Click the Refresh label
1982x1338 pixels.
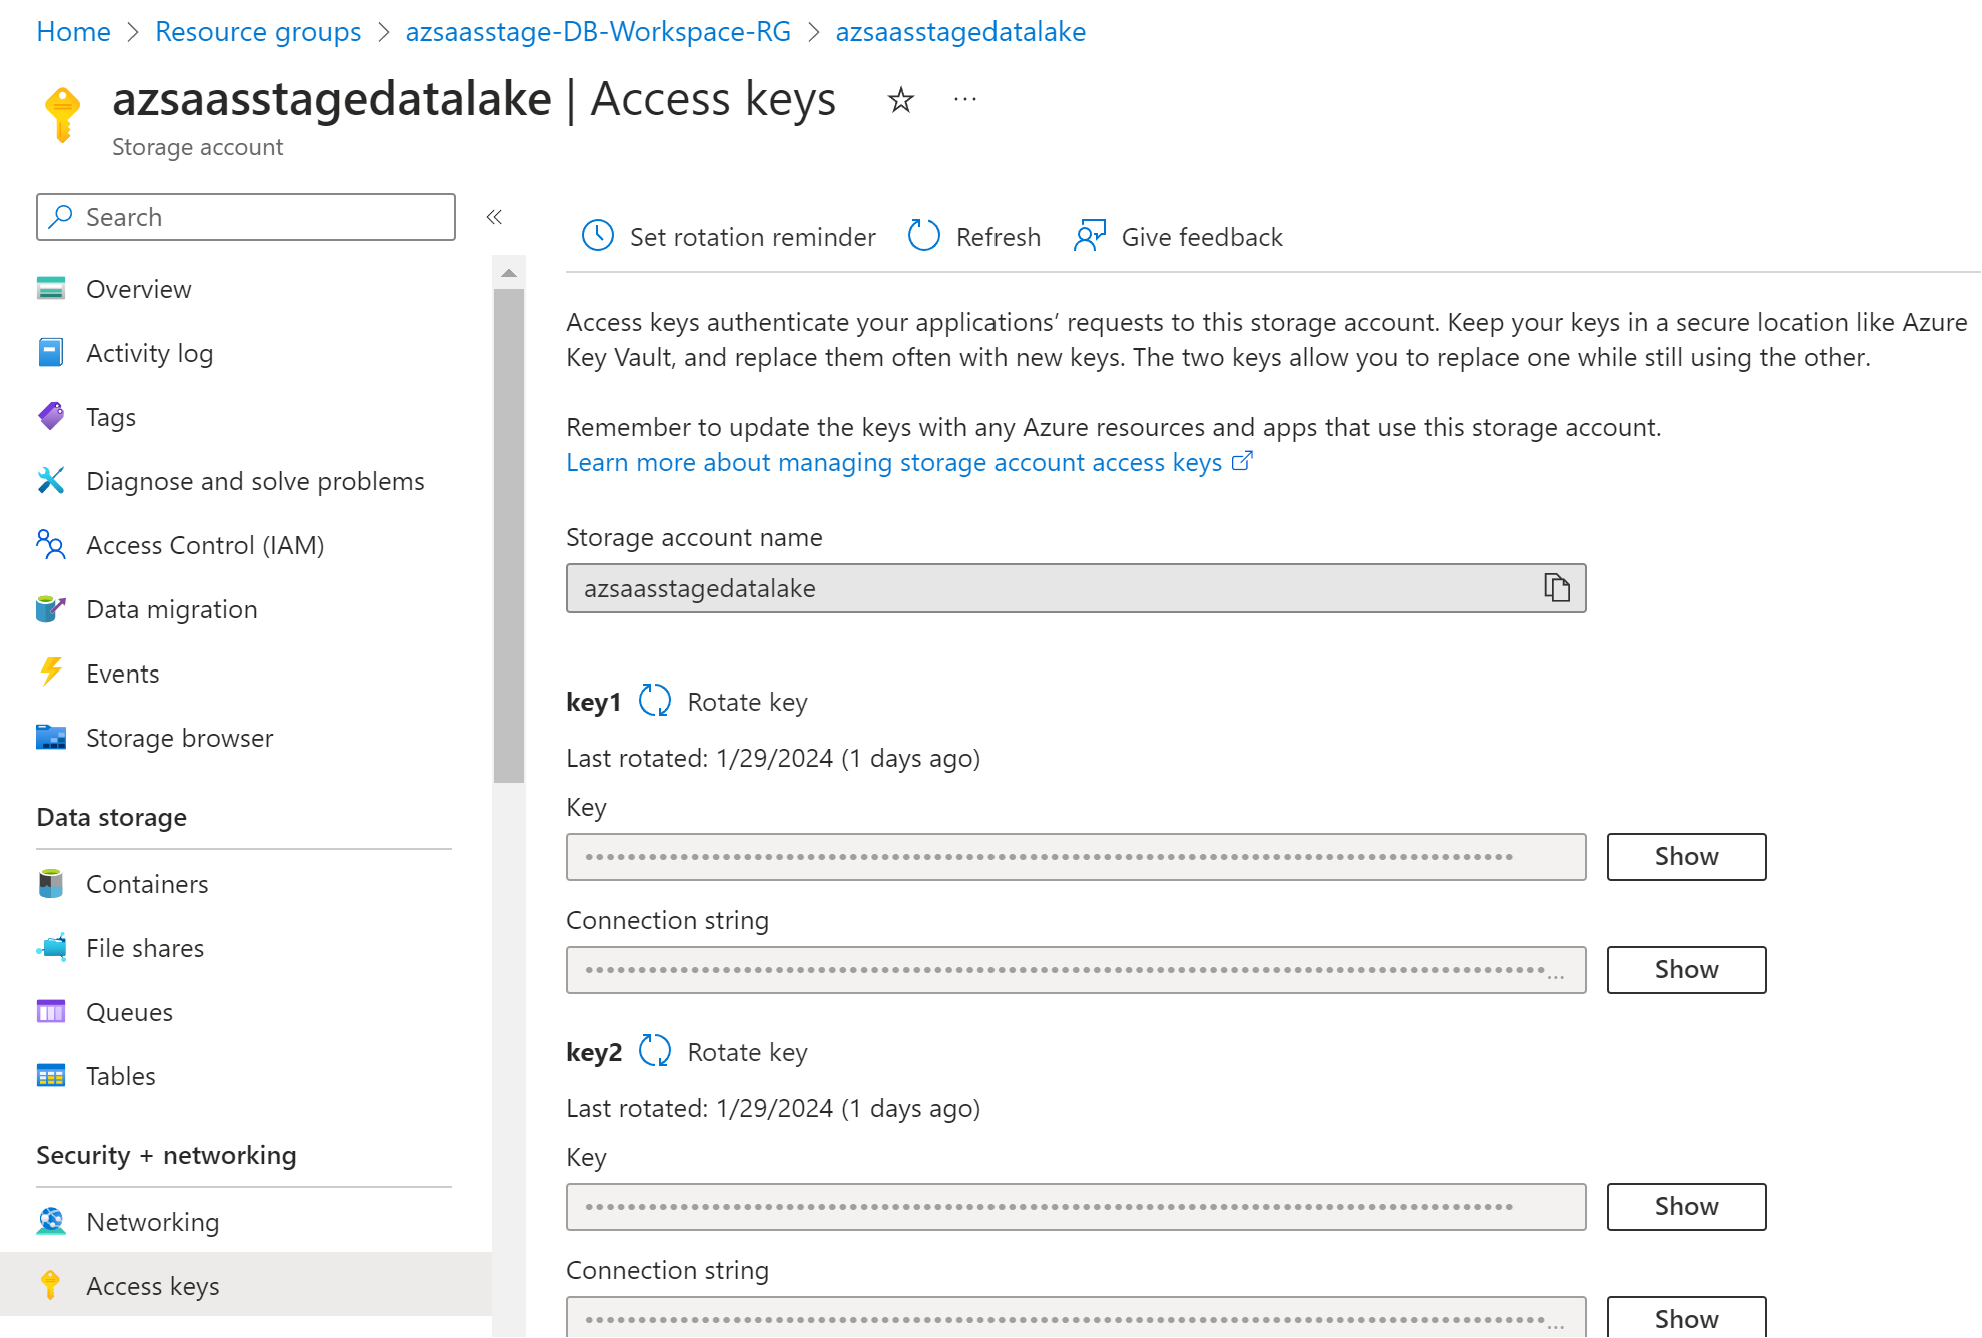(x=998, y=237)
